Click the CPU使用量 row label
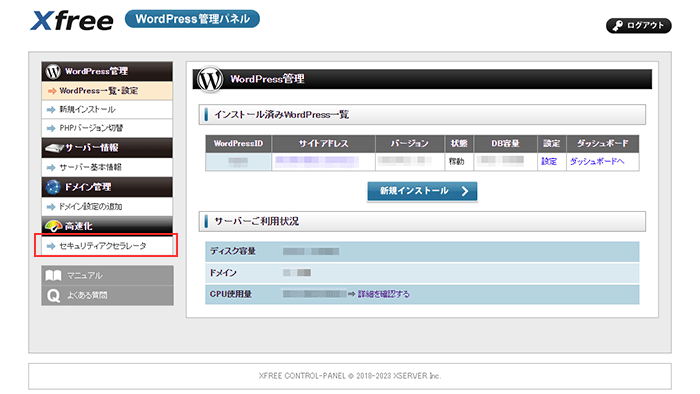700x394 pixels. click(231, 294)
